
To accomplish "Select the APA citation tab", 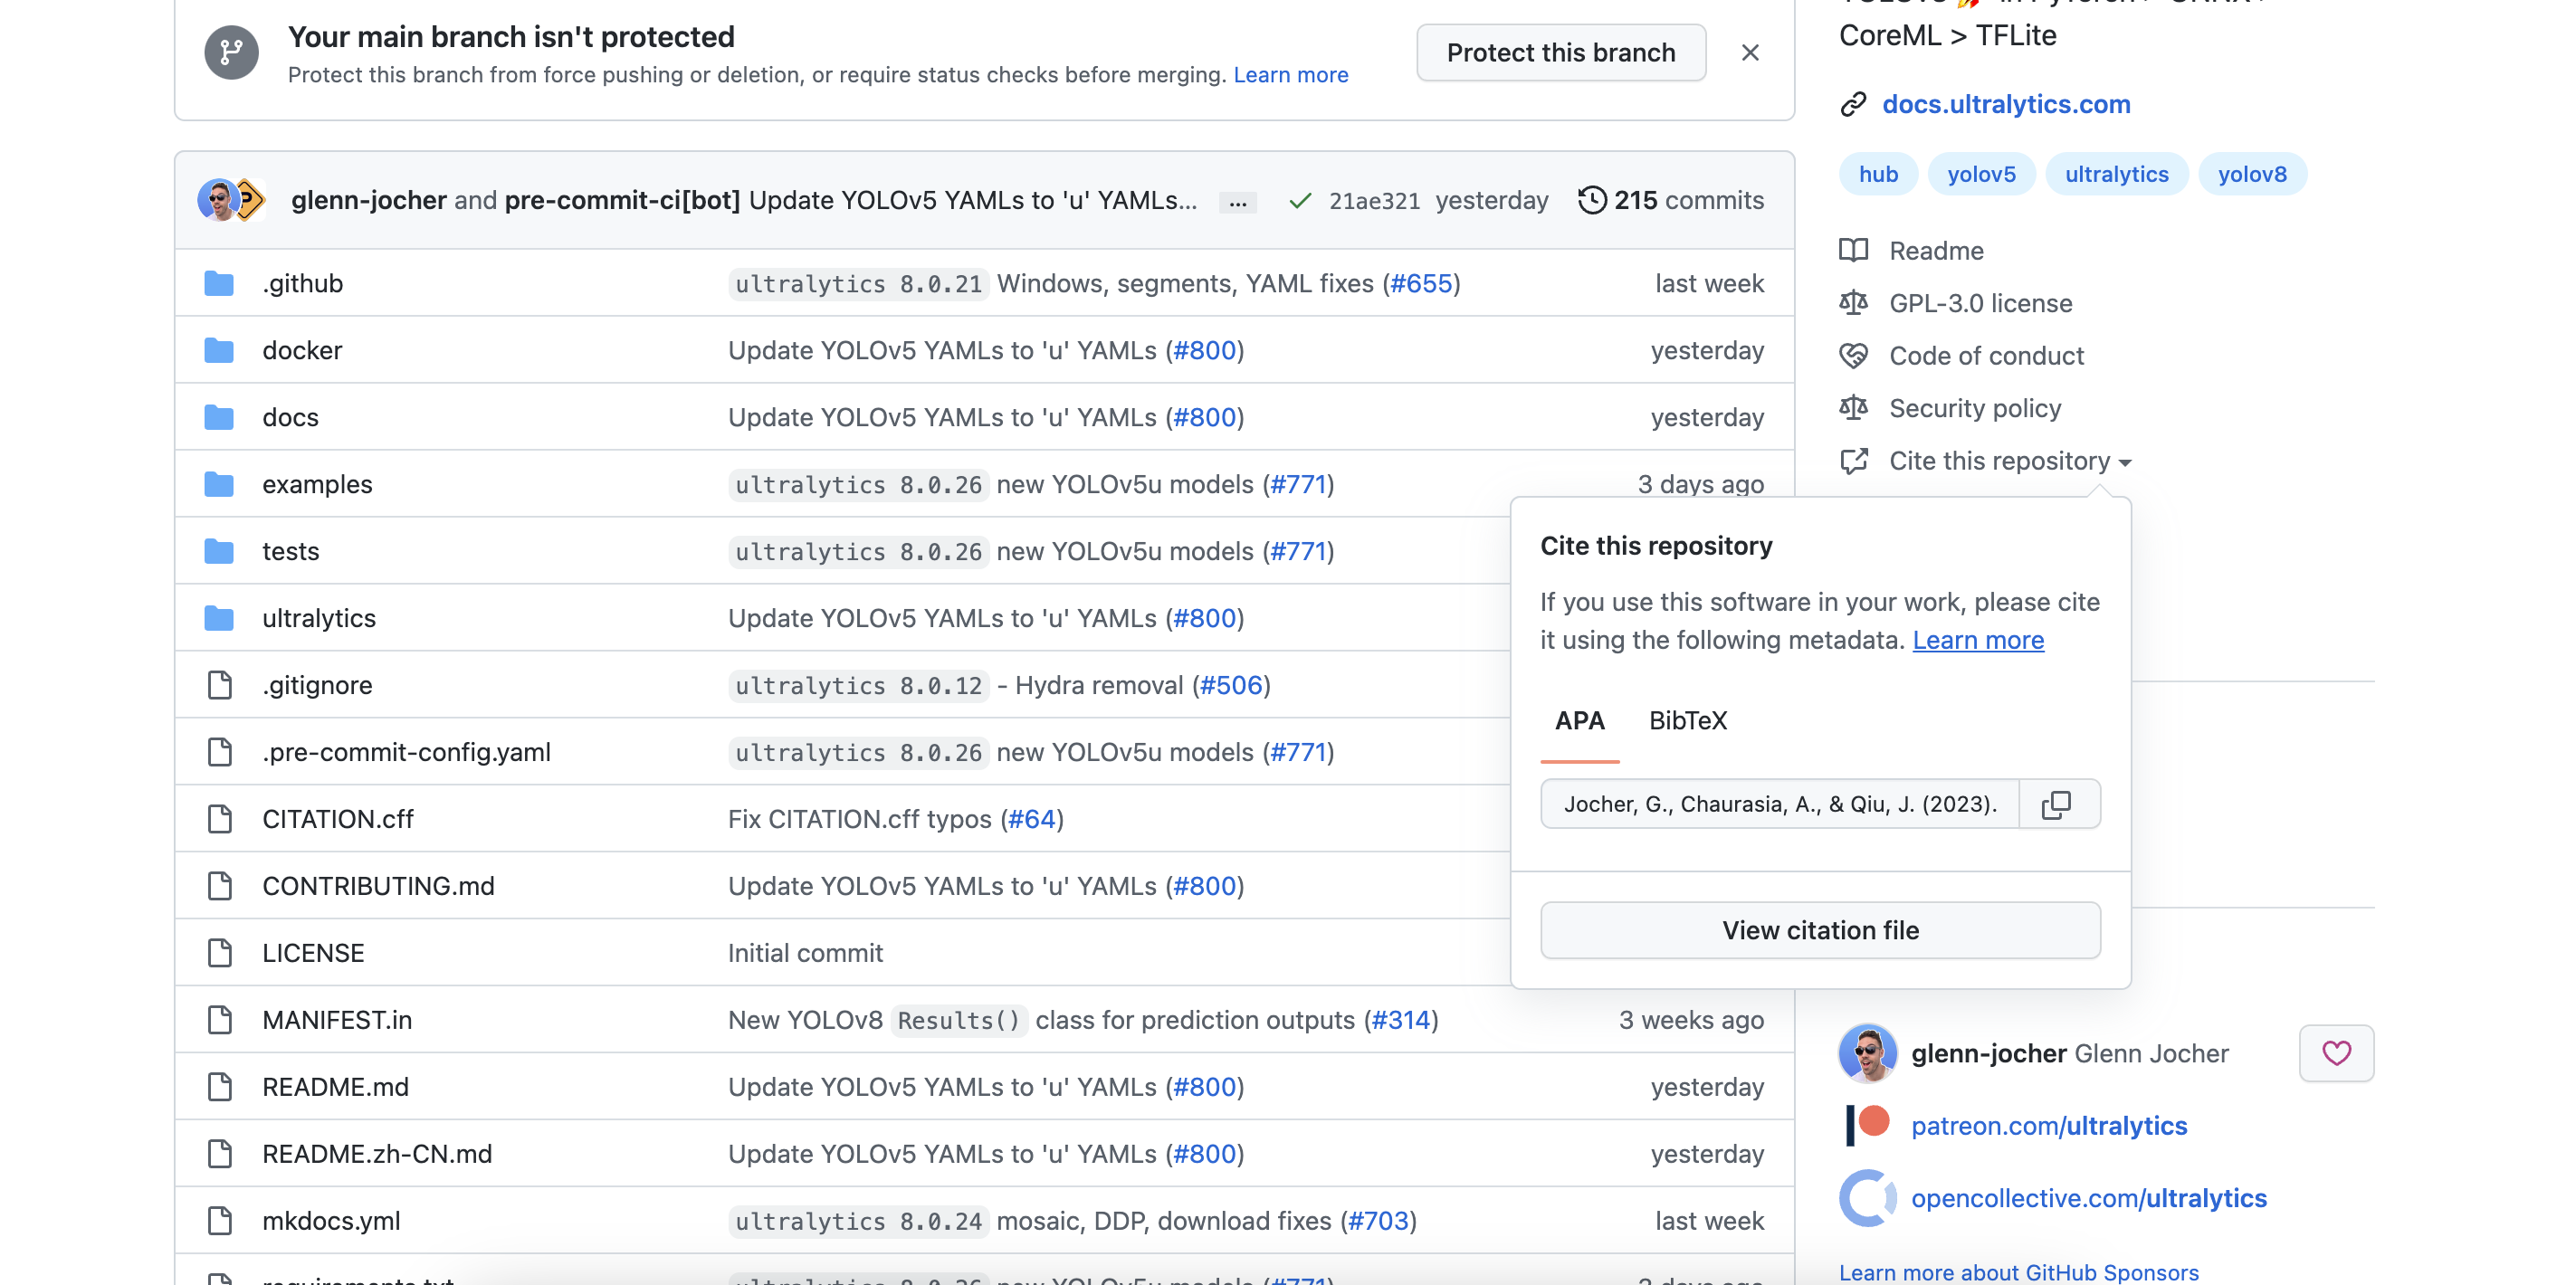I will click(x=1579, y=720).
